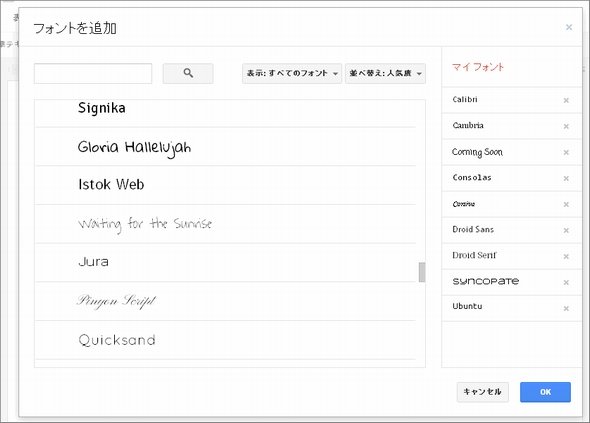Click the font list scrollbar thumb
The height and width of the screenshot is (423, 590).
(422, 272)
